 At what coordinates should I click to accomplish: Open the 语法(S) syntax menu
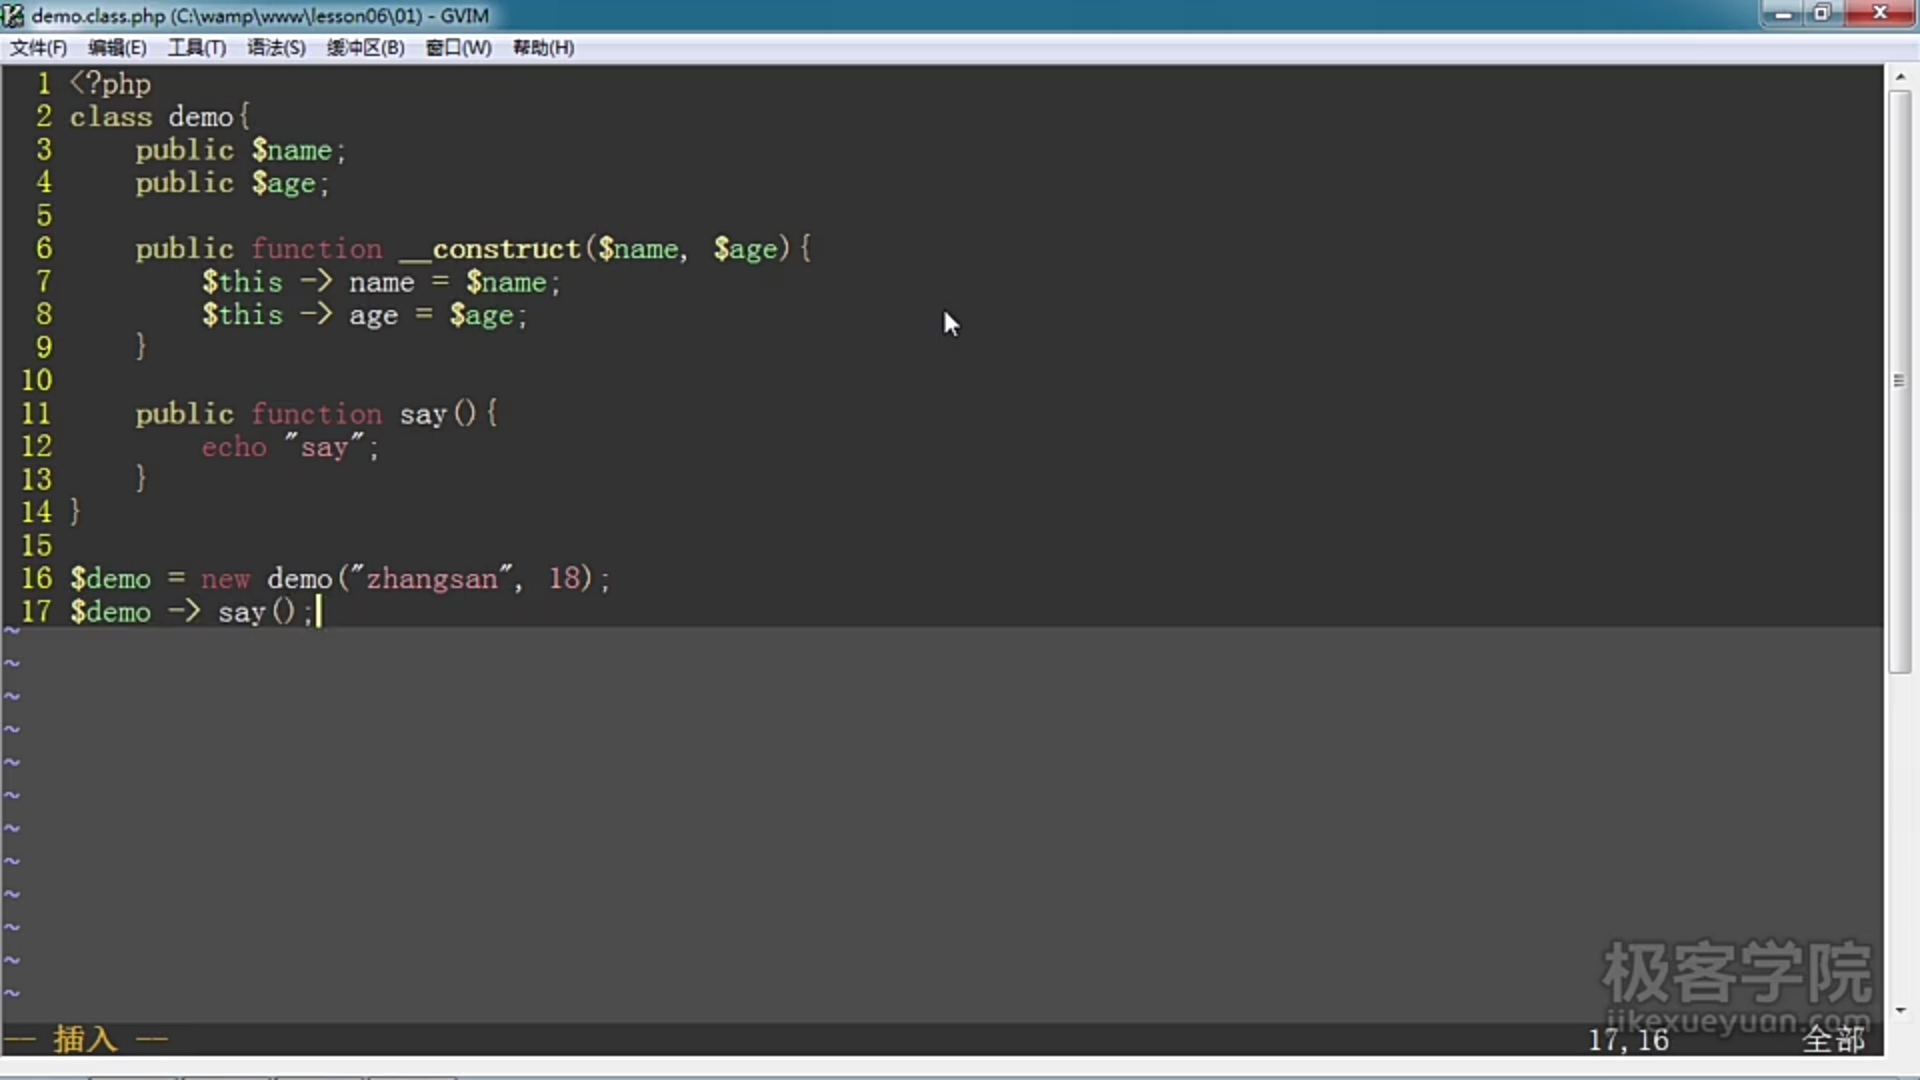click(276, 48)
